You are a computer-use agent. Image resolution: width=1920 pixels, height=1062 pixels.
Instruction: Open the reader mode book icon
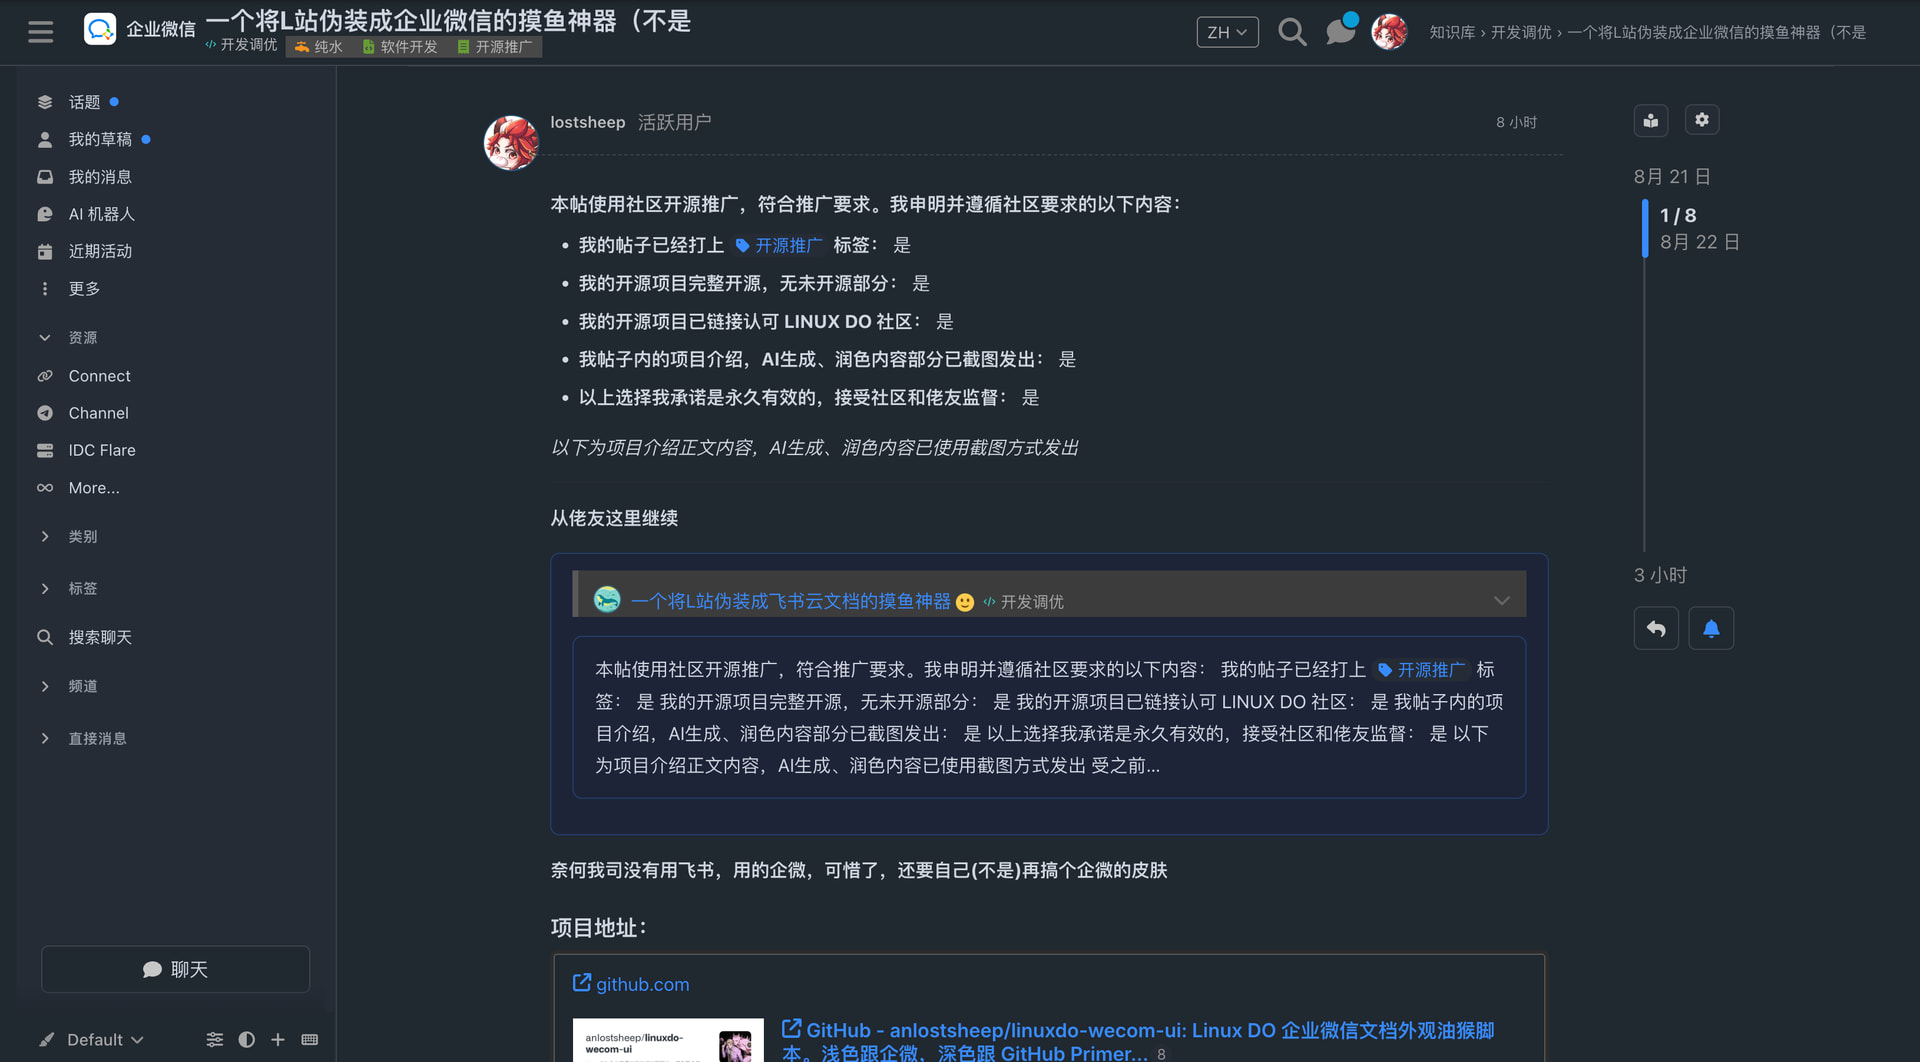click(1651, 121)
